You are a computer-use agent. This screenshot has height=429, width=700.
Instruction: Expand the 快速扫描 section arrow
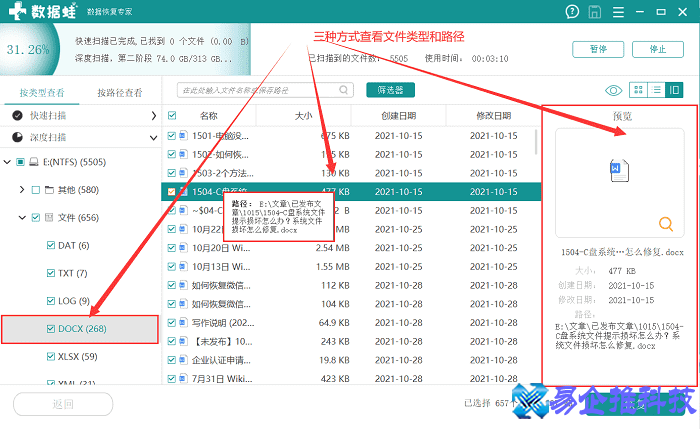click(x=154, y=116)
